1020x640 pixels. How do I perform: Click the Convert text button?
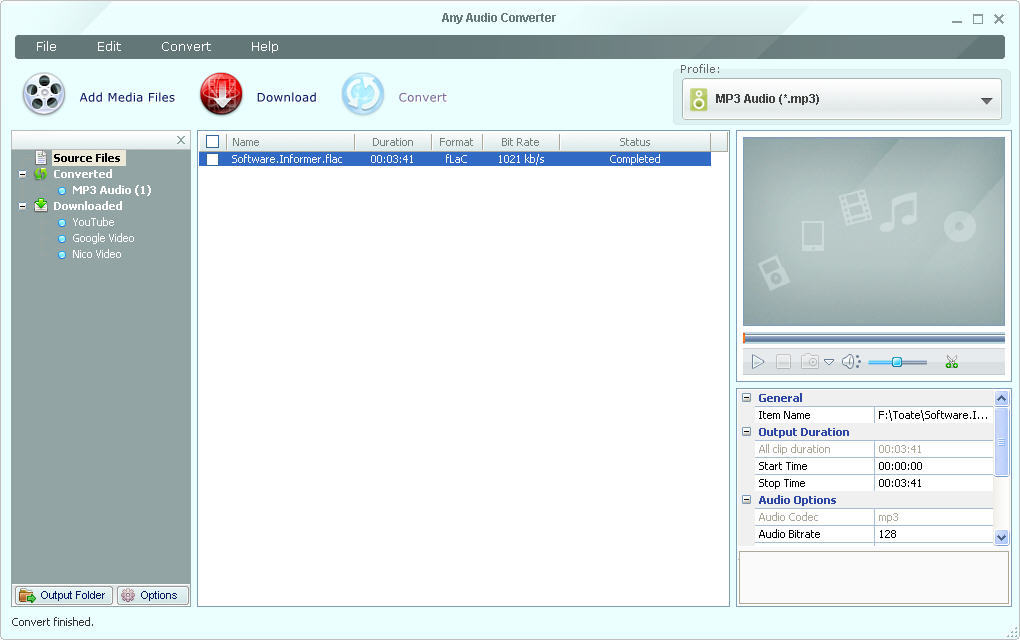point(423,98)
